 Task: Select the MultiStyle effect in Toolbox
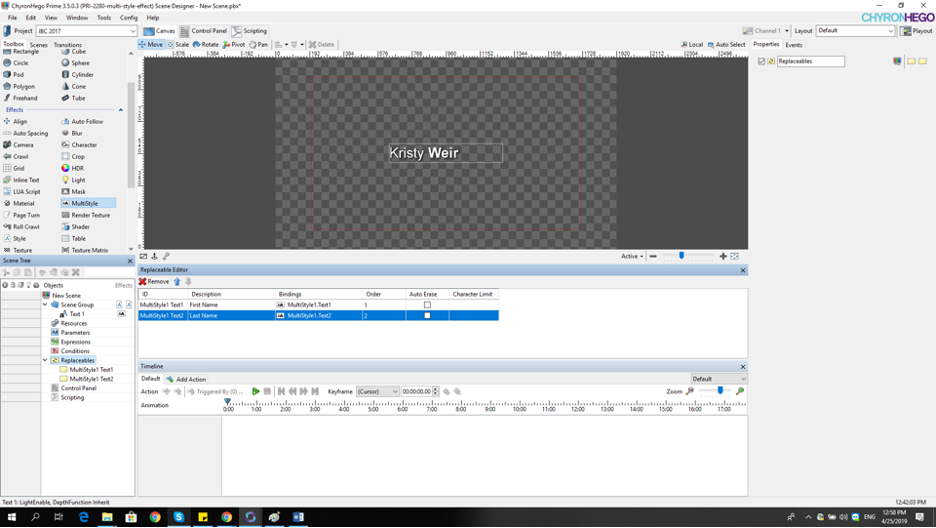pyautogui.click(x=84, y=203)
